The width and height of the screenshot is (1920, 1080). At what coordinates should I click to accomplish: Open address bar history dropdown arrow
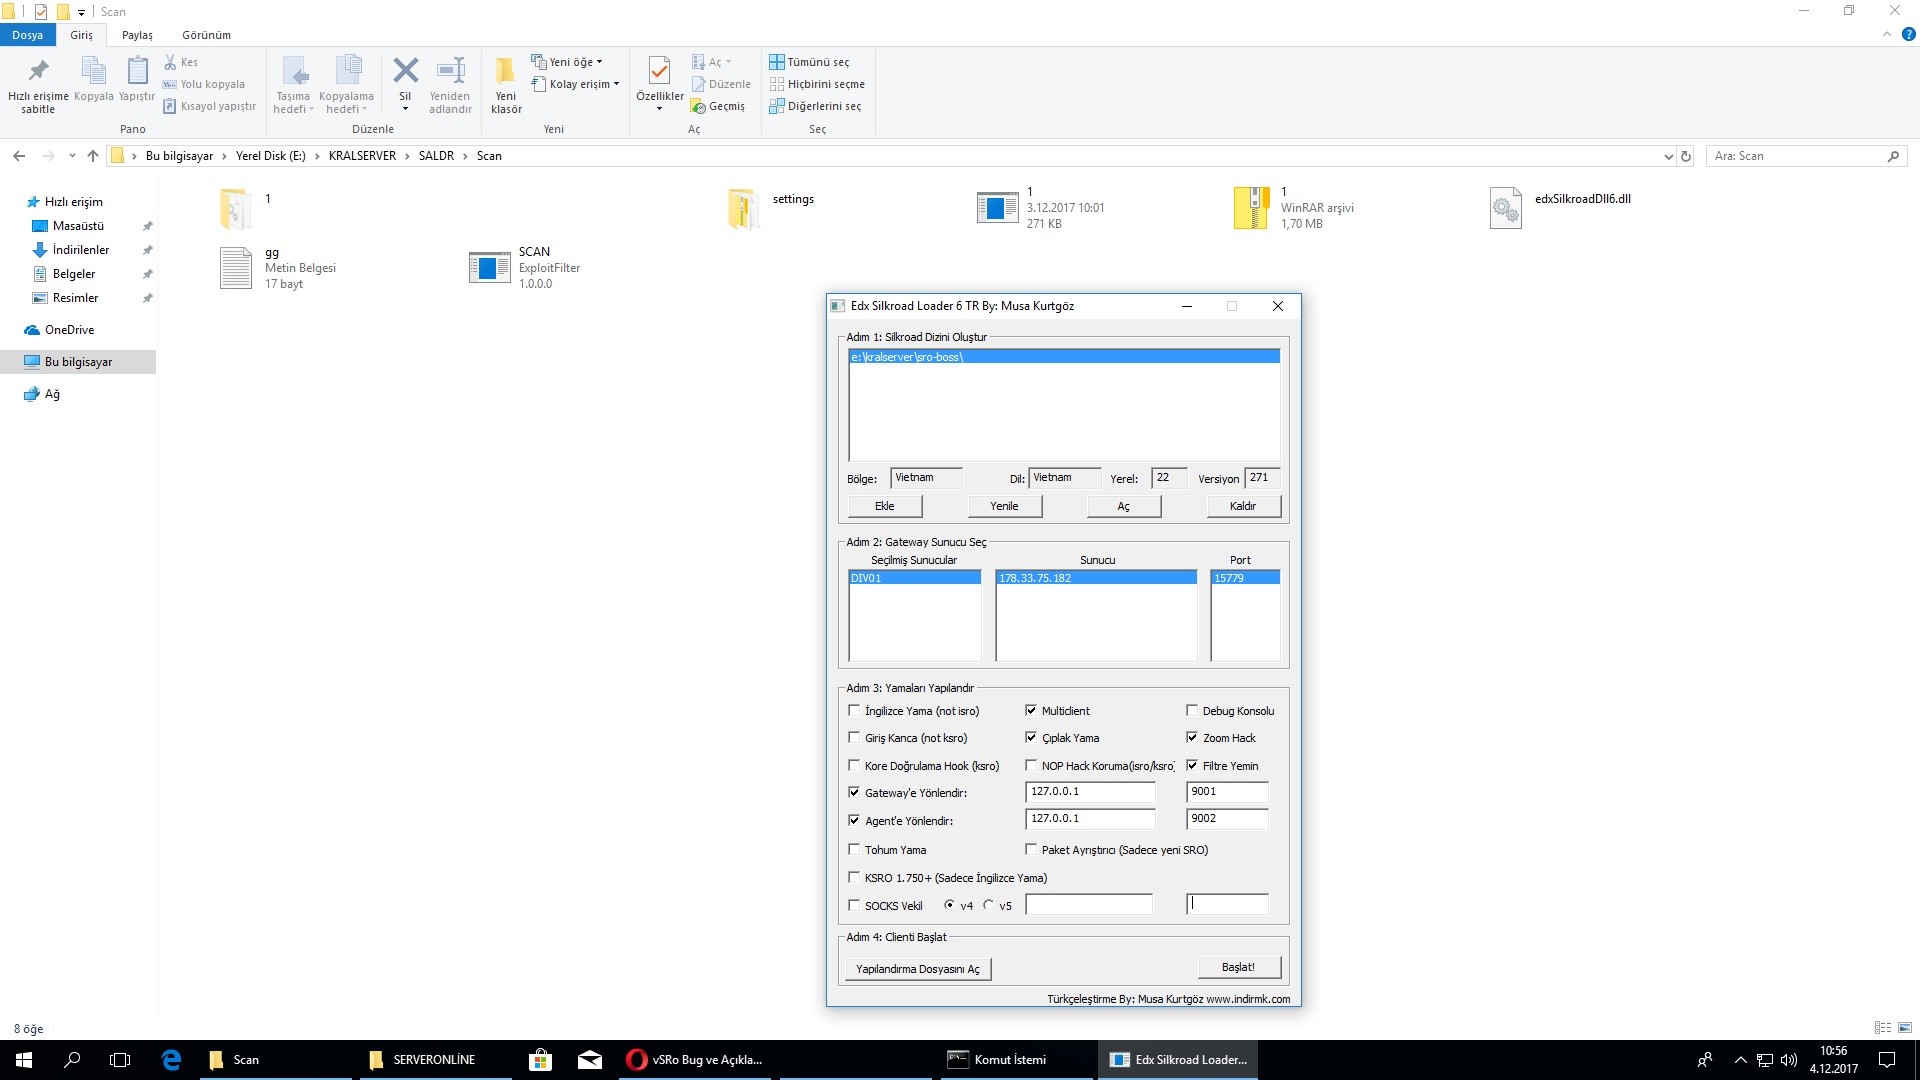[x=1668, y=156]
